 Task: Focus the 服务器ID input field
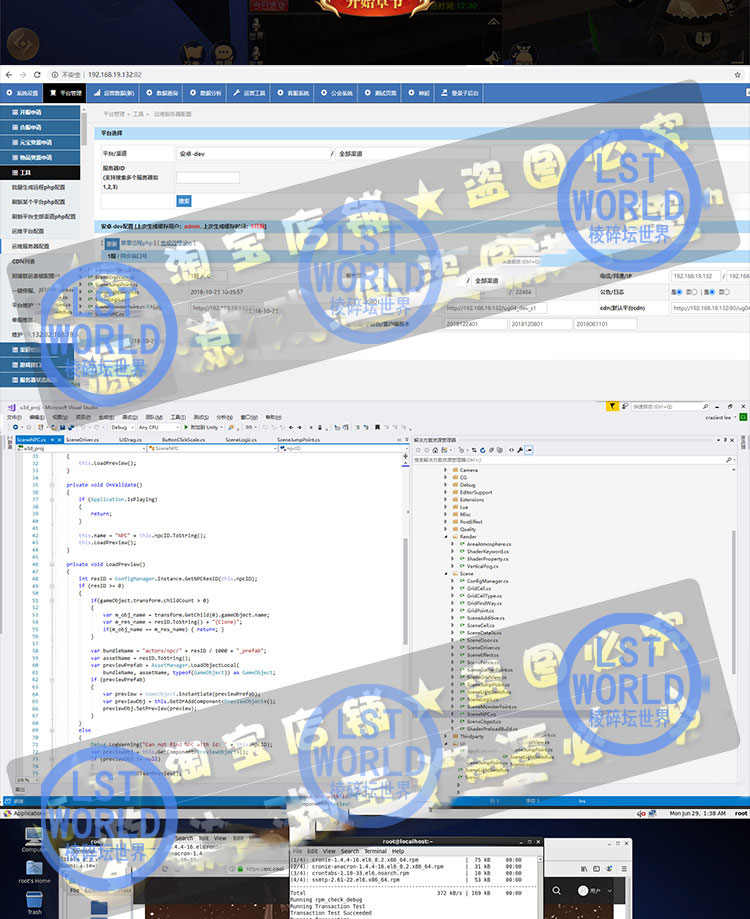pos(207,177)
